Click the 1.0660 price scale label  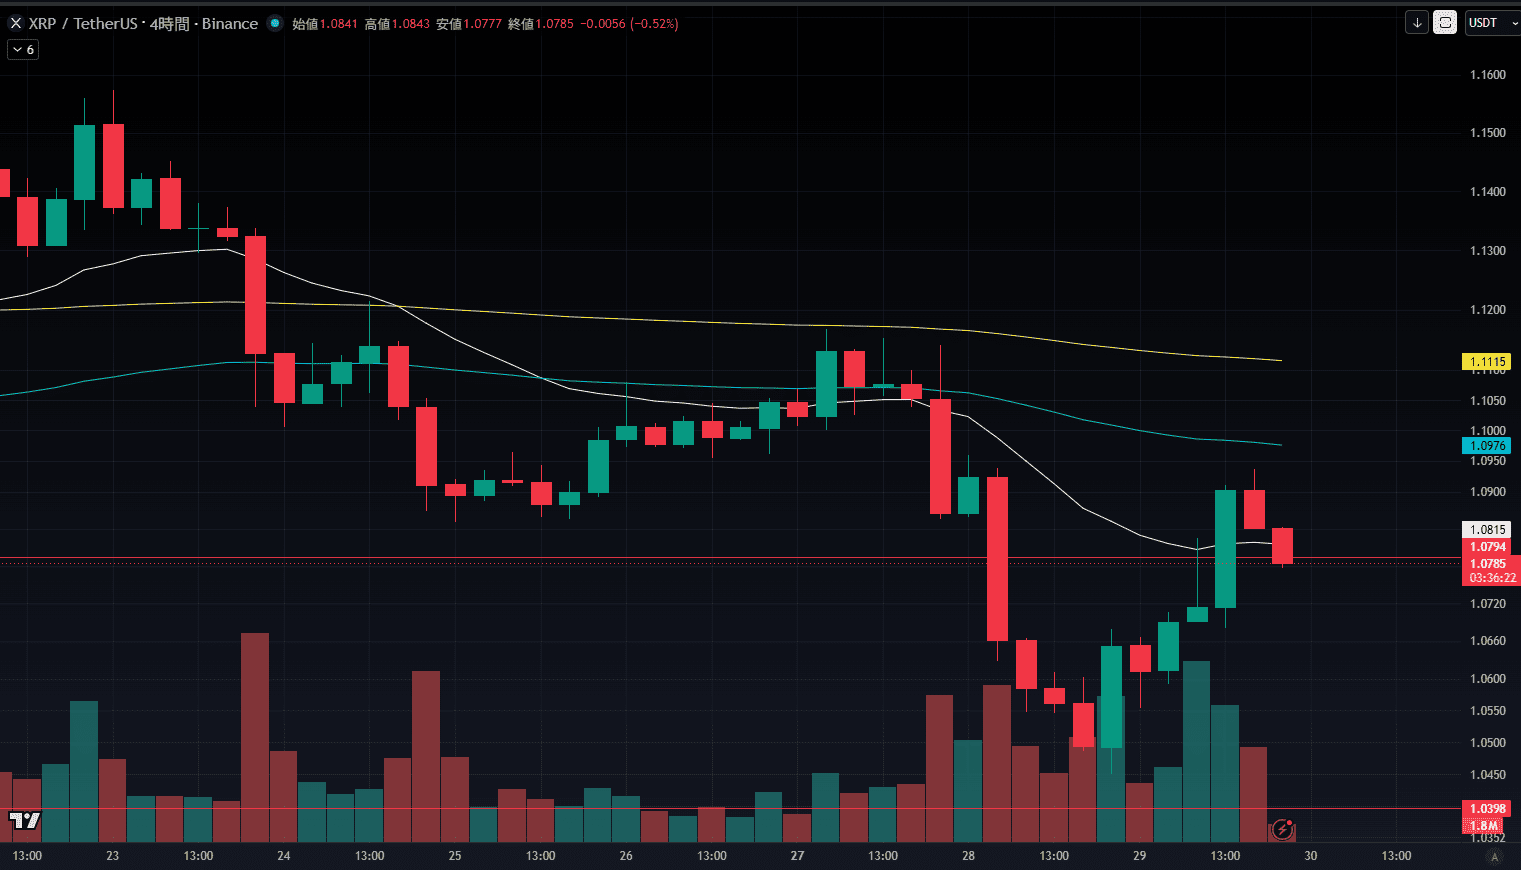point(1487,641)
